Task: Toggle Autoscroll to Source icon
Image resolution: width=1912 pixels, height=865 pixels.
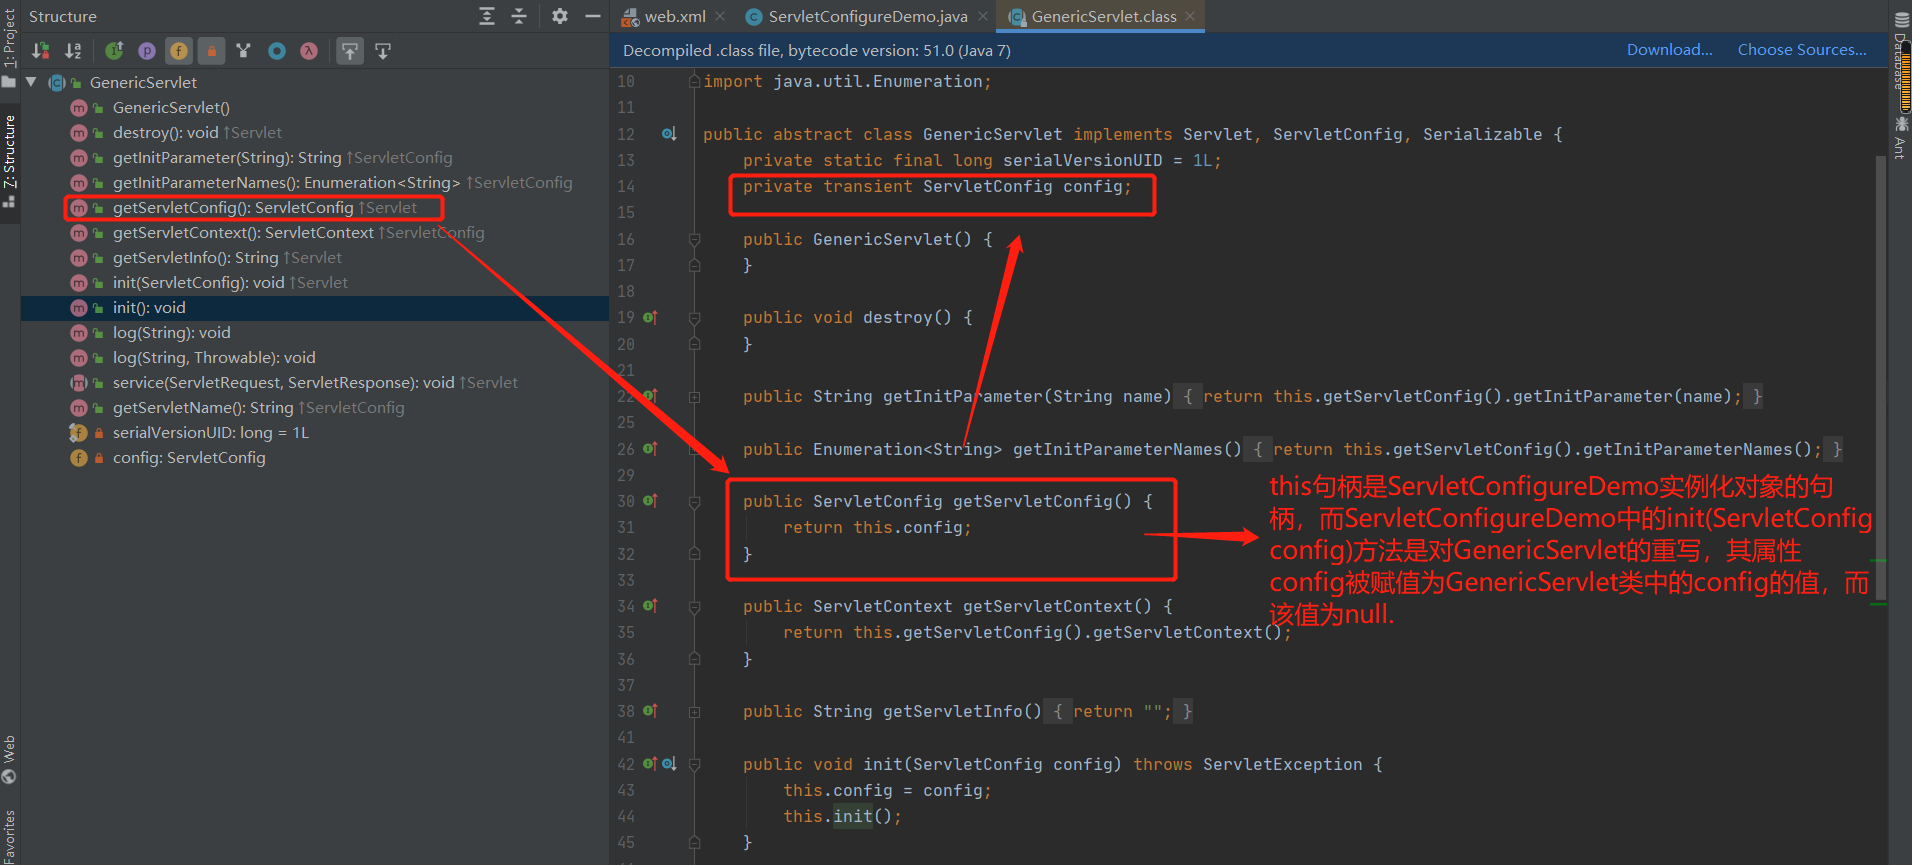Action: point(350,51)
